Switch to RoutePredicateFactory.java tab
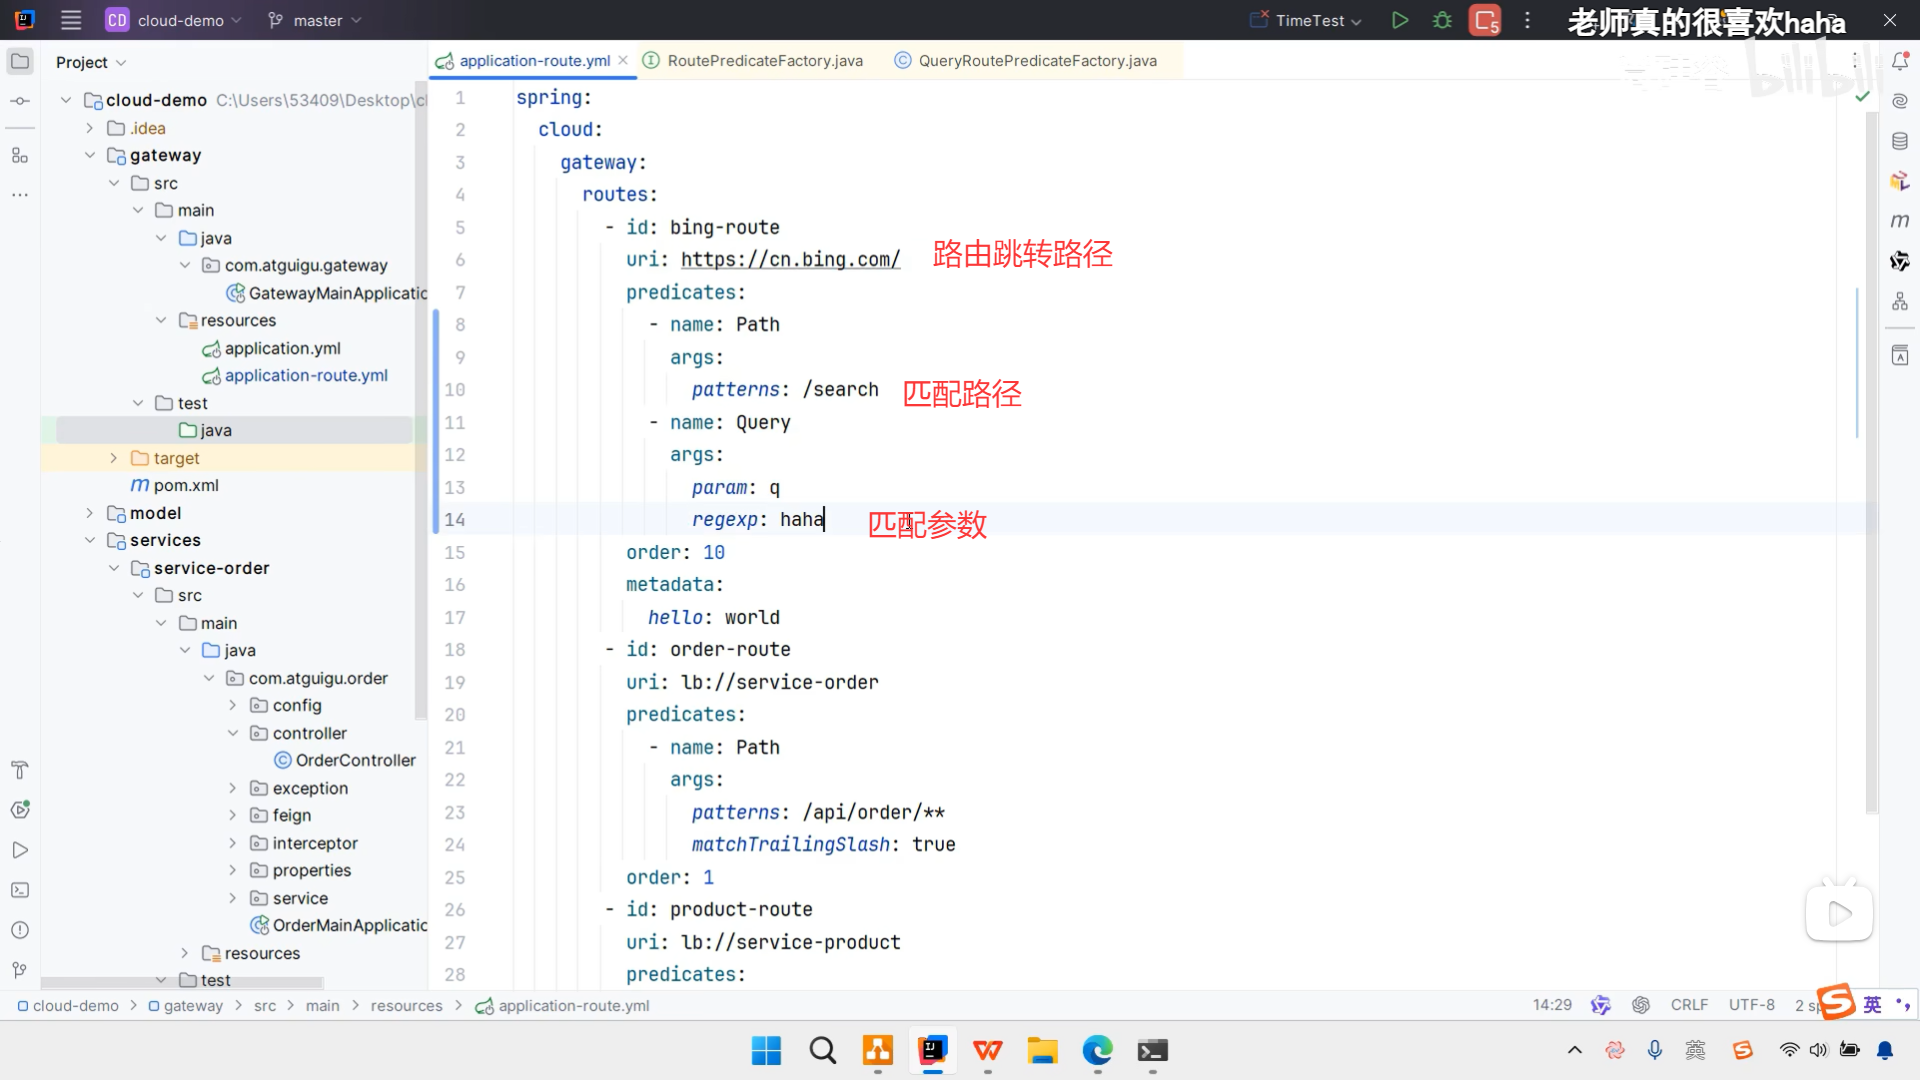This screenshot has width=1920, height=1080. pos(764,61)
